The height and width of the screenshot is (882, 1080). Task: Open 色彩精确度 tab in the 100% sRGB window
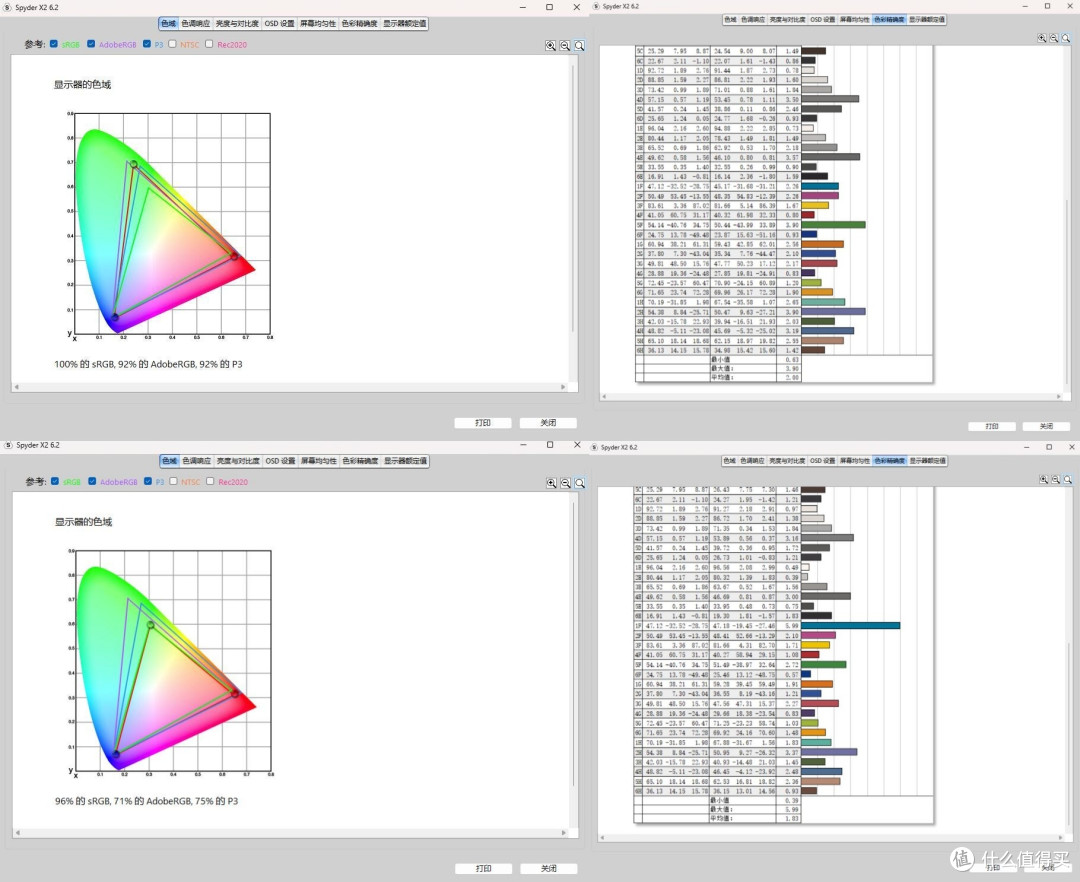pos(360,23)
